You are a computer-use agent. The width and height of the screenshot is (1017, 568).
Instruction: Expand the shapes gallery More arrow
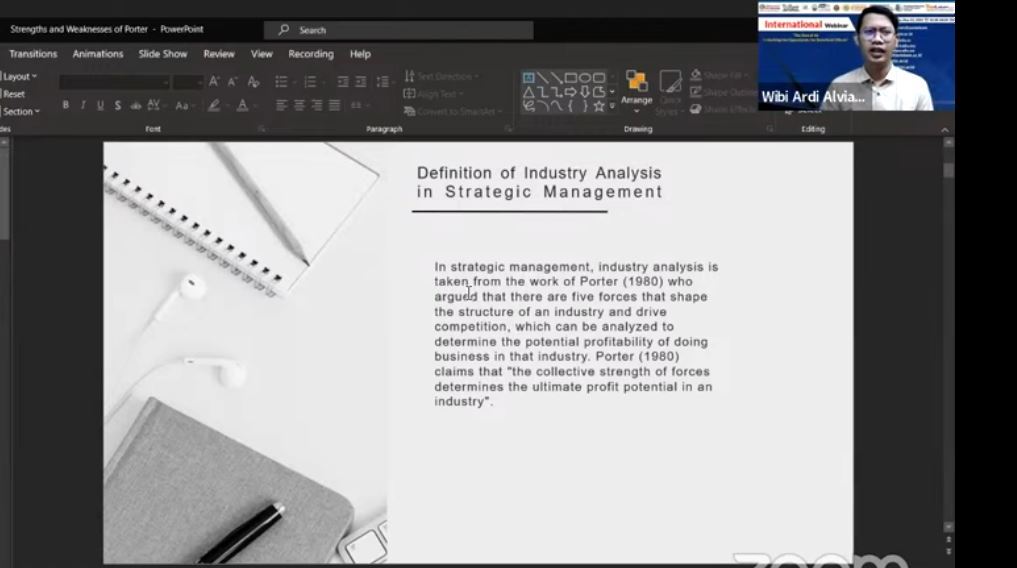(612, 106)
